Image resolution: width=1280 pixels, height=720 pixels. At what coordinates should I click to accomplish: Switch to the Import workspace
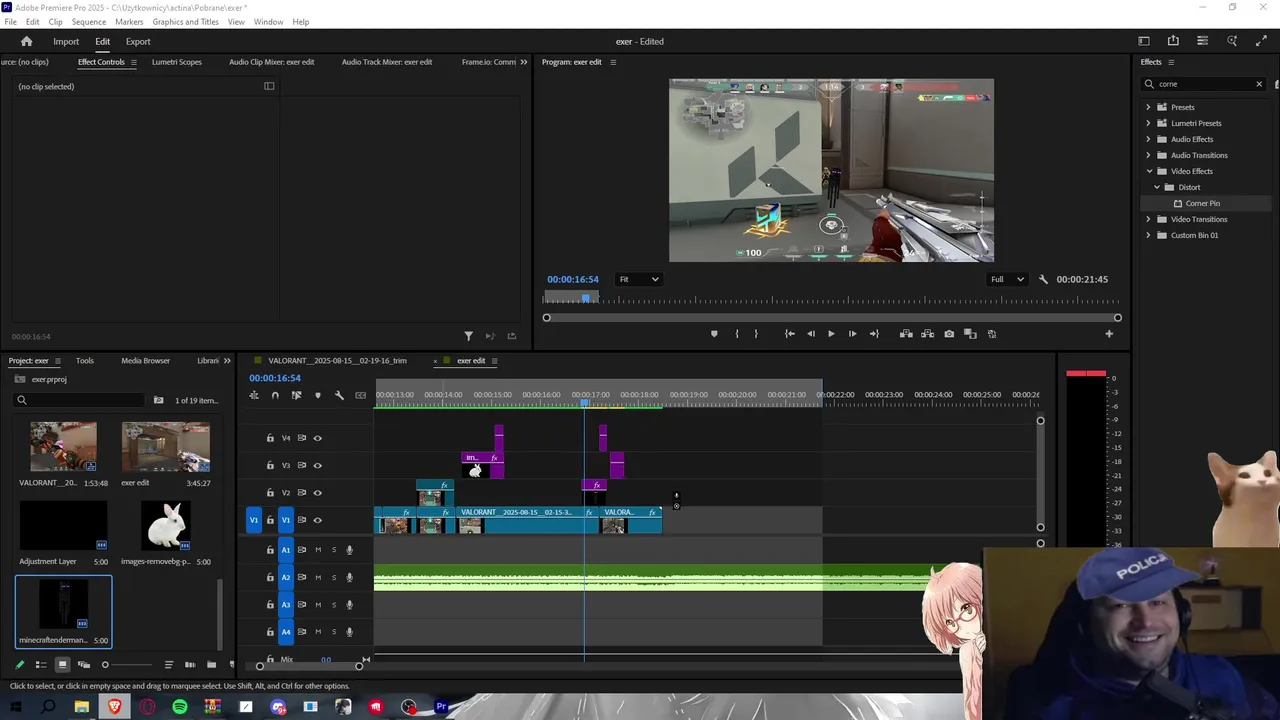(x=66, y=41)
